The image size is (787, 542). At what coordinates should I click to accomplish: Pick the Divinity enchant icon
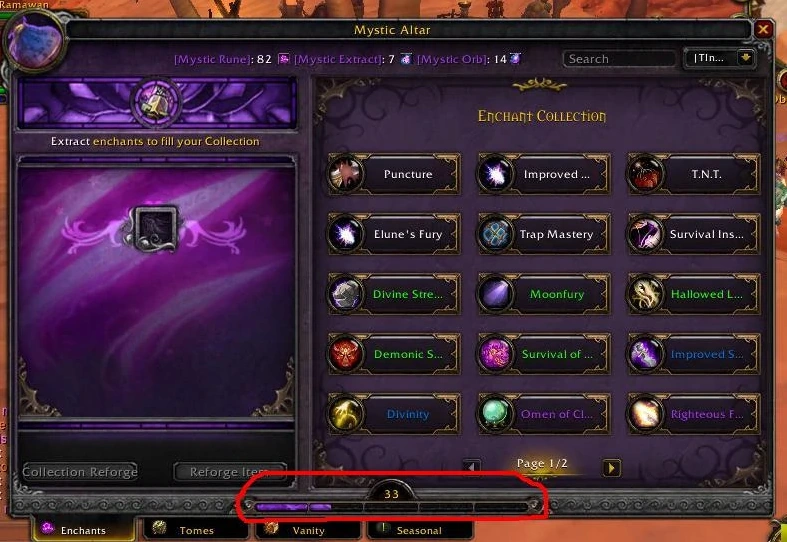pyautogui.click(x=345, y=414)
